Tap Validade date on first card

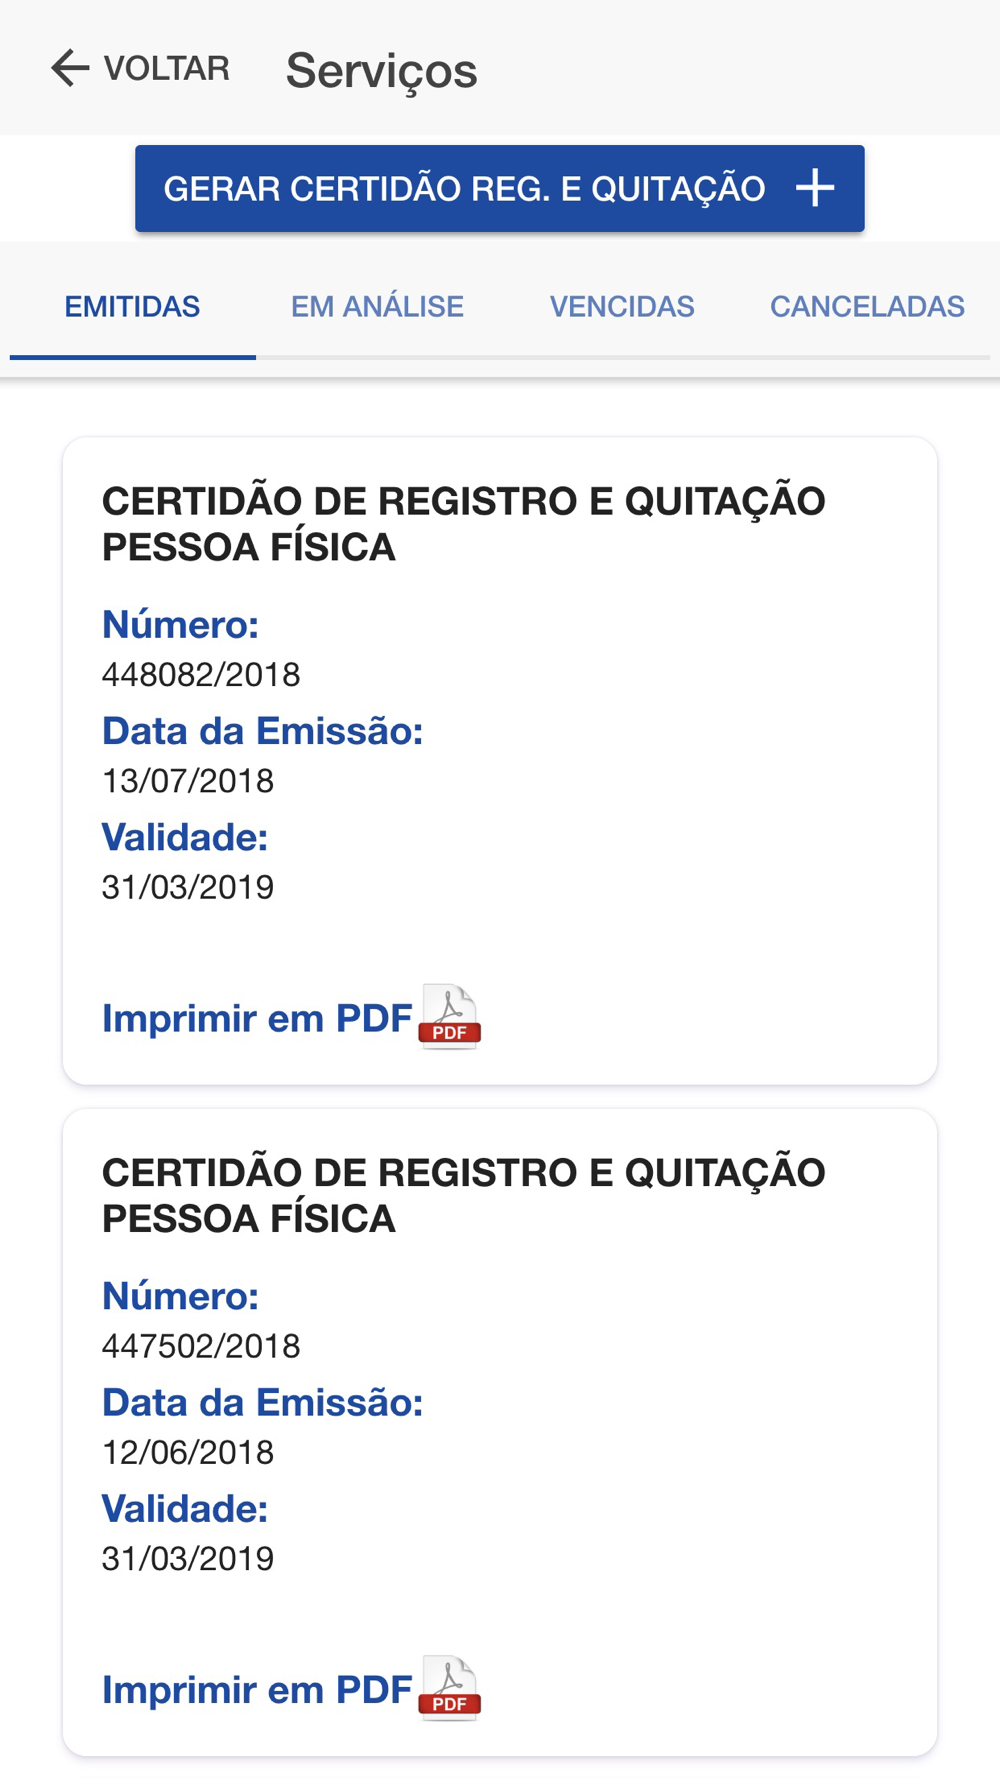[188, 887]
